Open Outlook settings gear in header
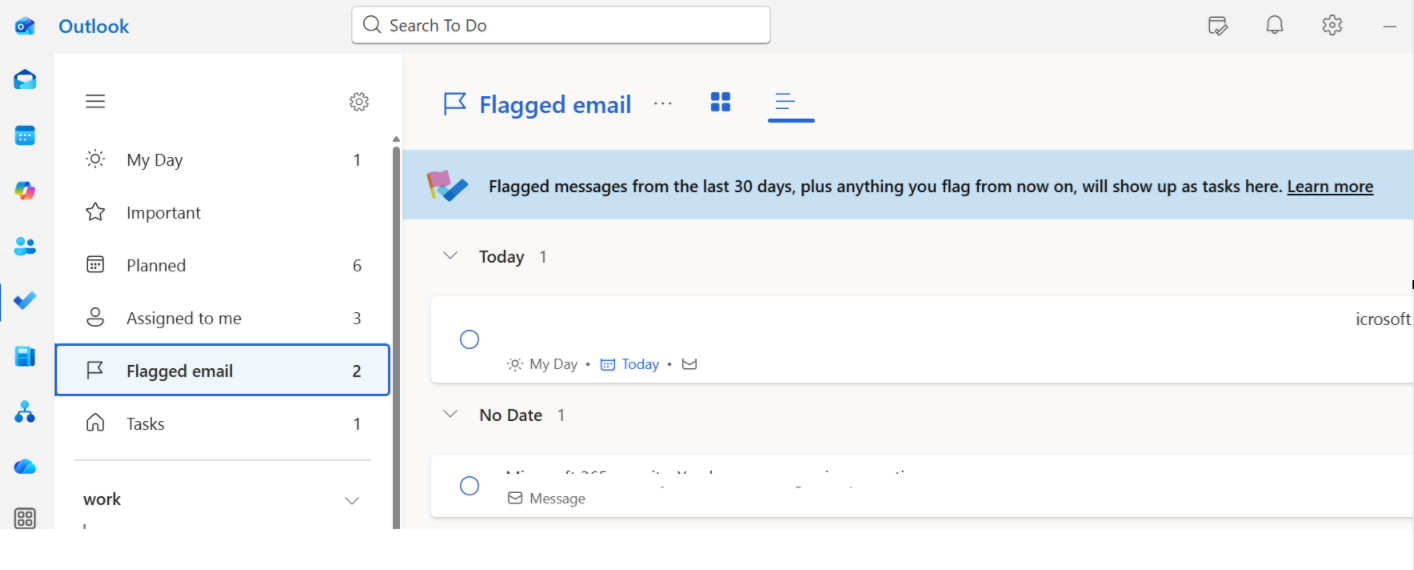This screenshot has width=1414, height=570. [1332, 26]
